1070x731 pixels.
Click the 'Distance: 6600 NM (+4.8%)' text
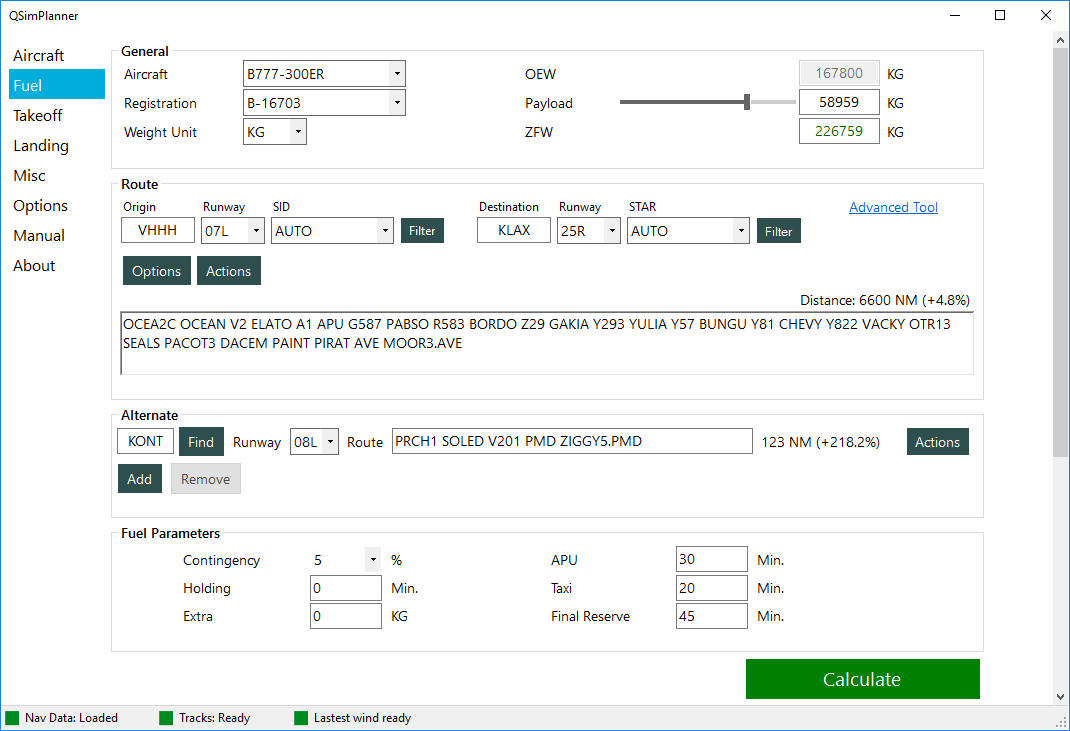(x=884, y=300)
